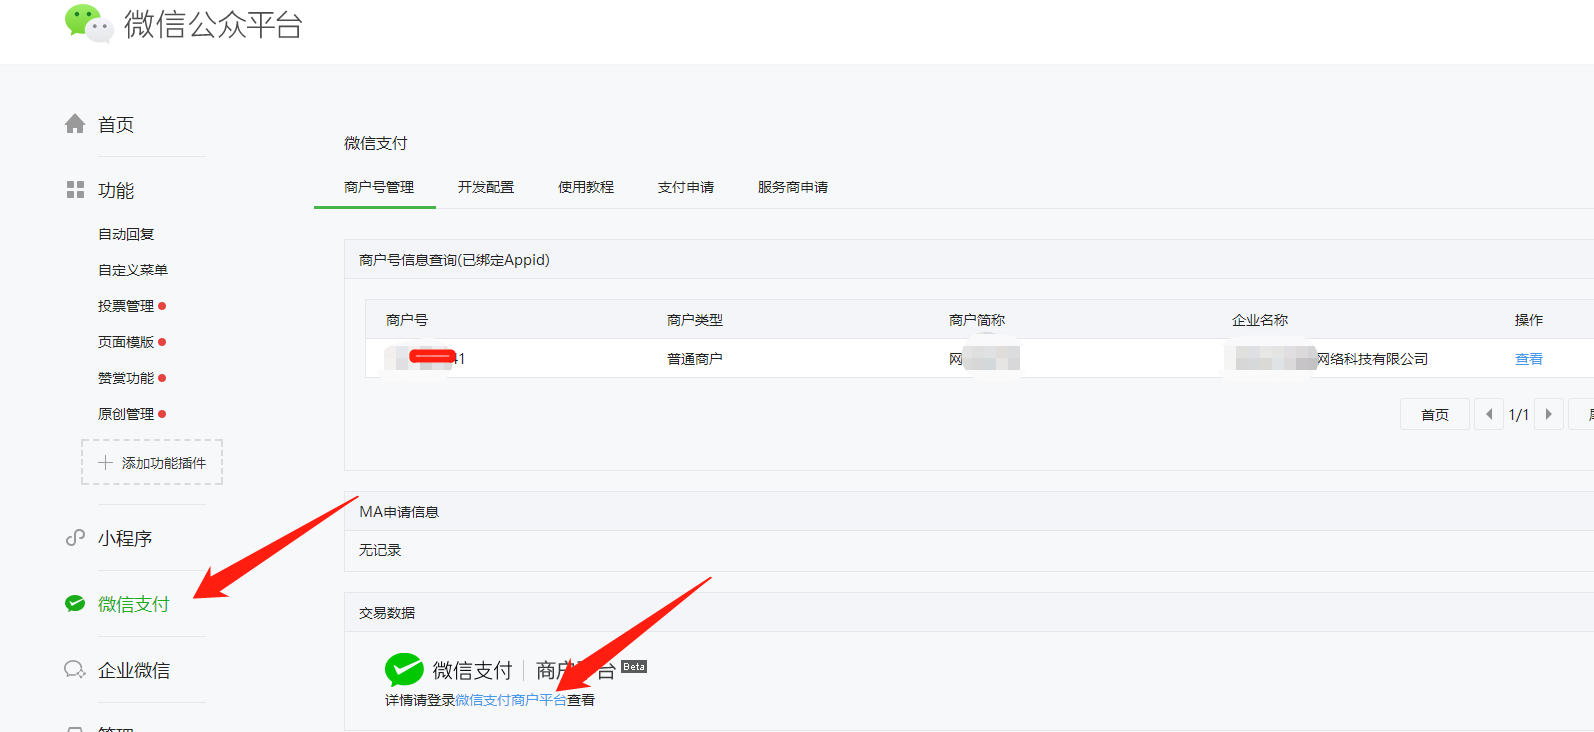Image resolution: width=1594 pixels, height=732 pixels.
Task: Click the 交易数据 section heading
Action: coord(387,613)
